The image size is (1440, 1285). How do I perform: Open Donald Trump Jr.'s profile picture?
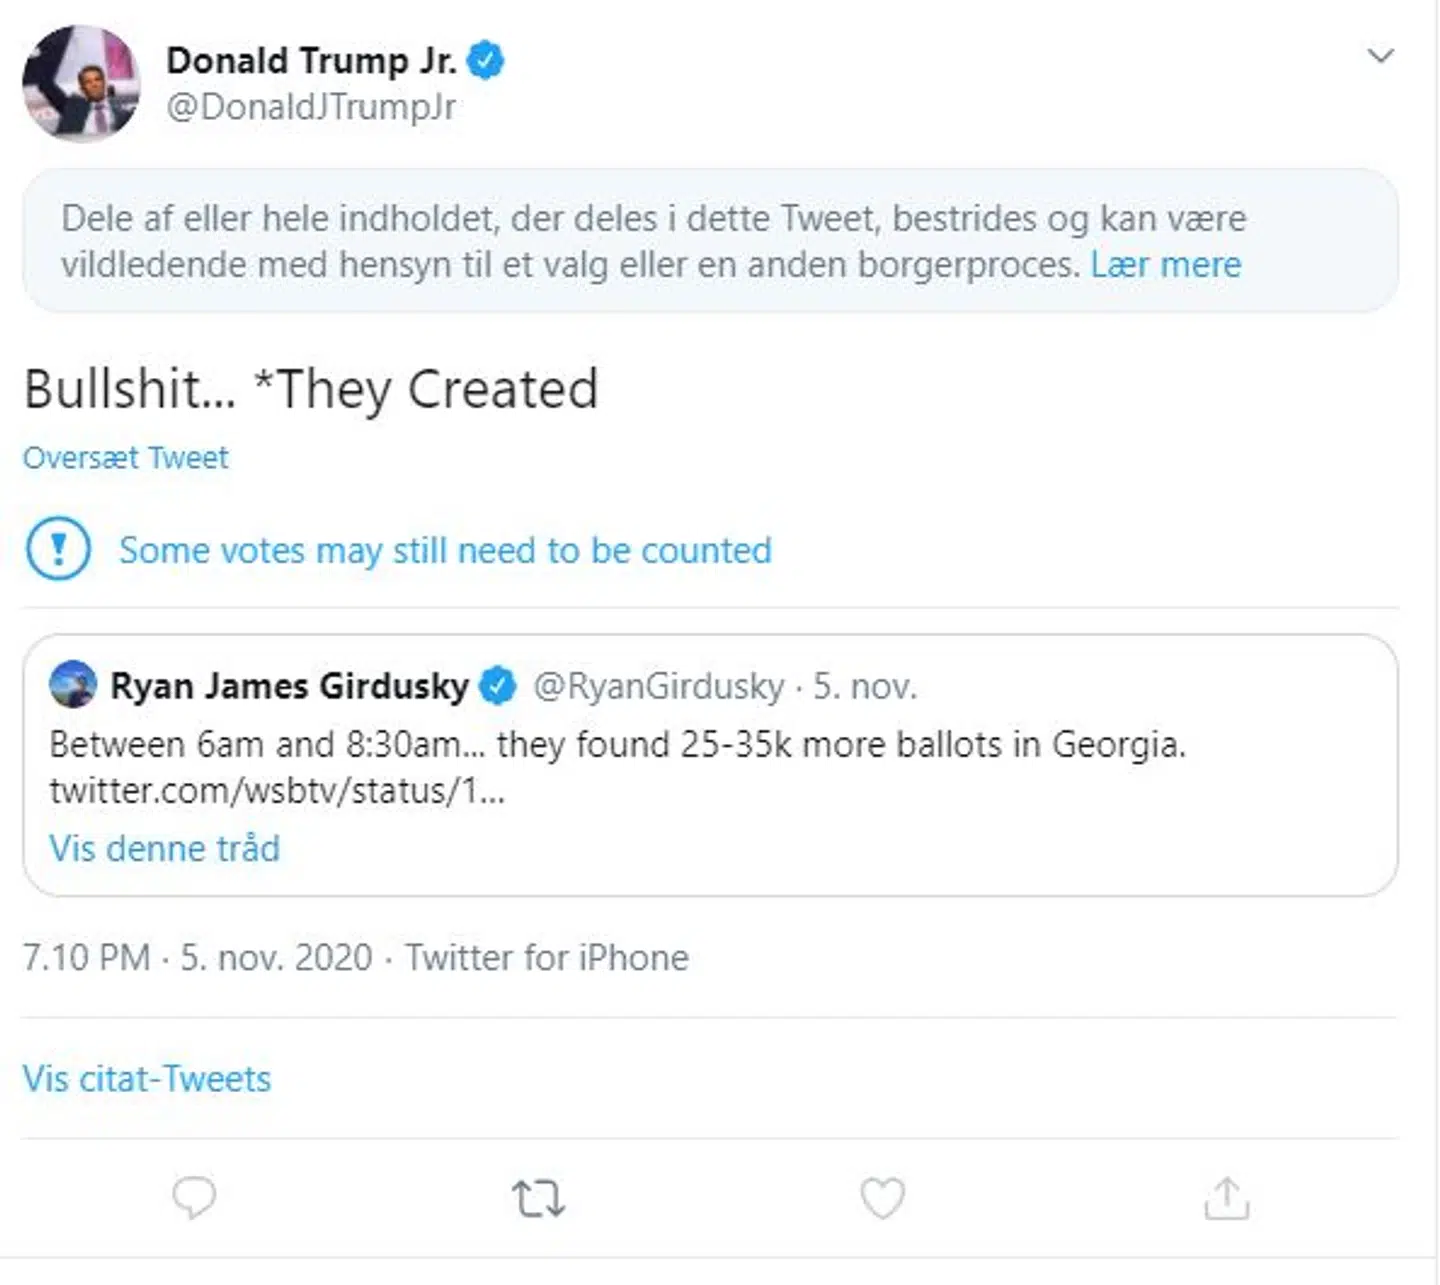tap(81, 84)
